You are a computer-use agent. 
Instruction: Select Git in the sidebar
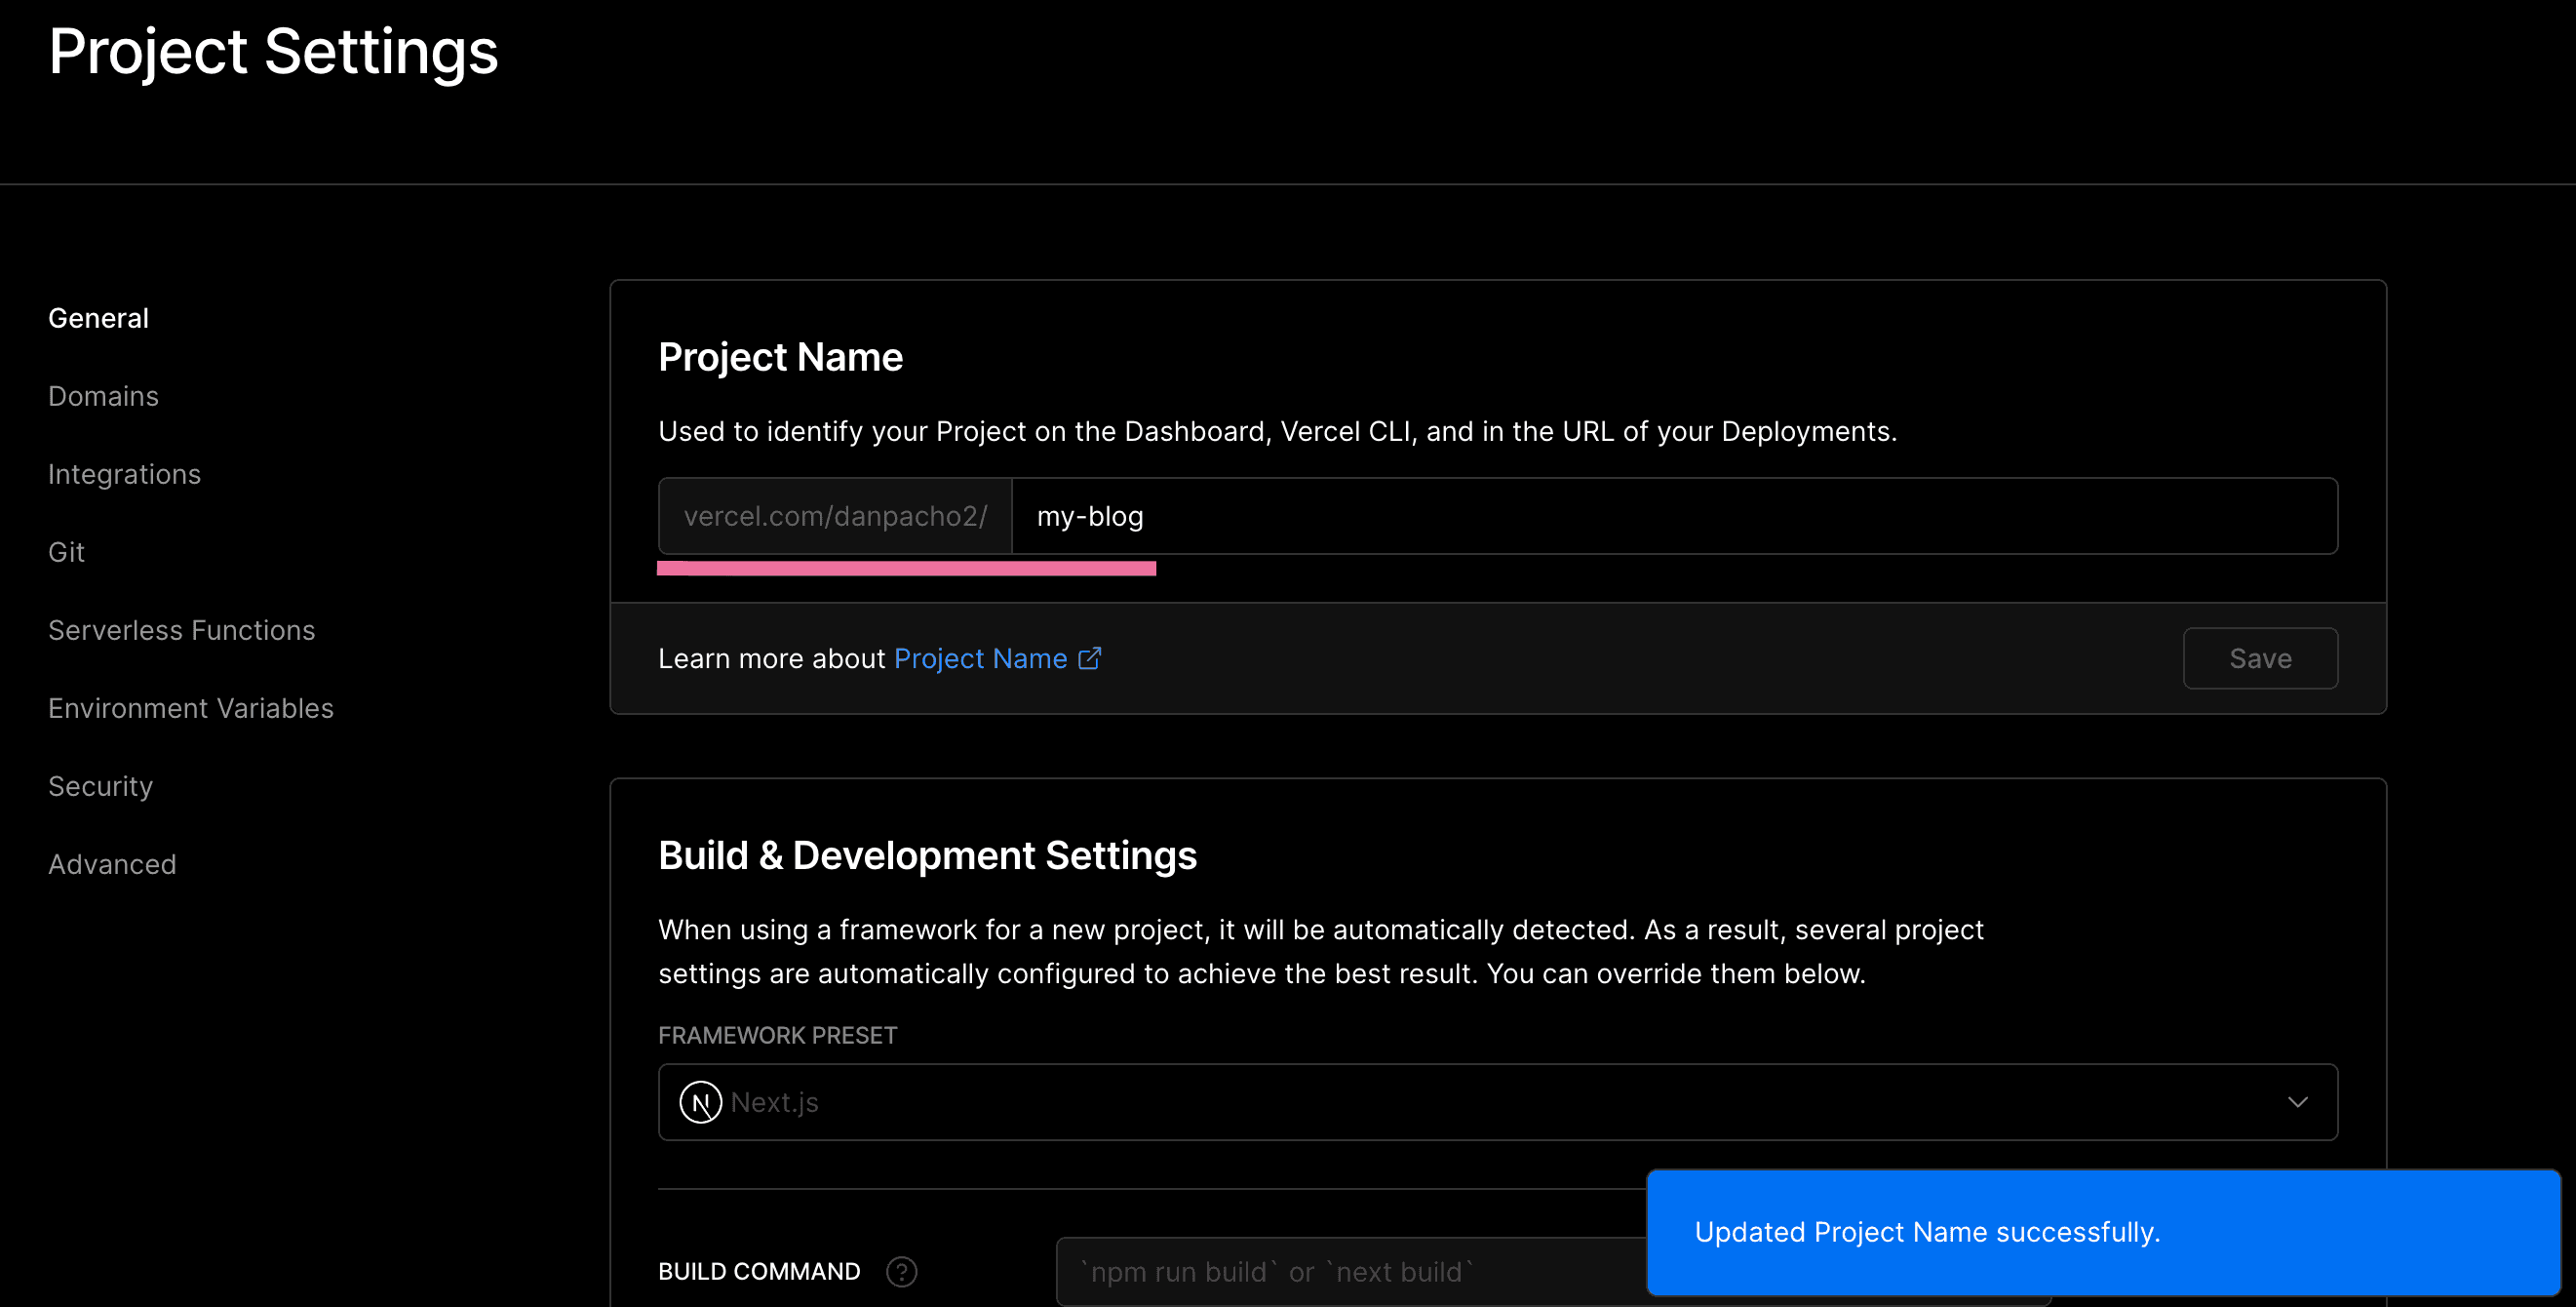tap(66, 552)
